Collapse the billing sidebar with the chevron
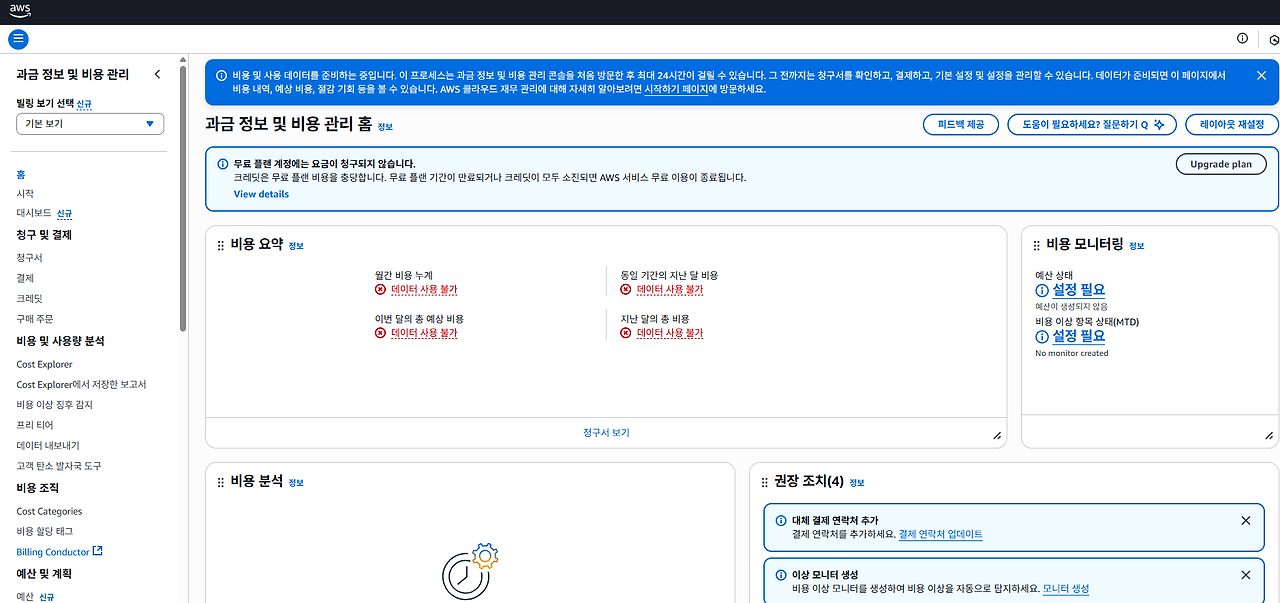Image resolution: width=1280 pixels, height=603 pixels. click(157, 74)
